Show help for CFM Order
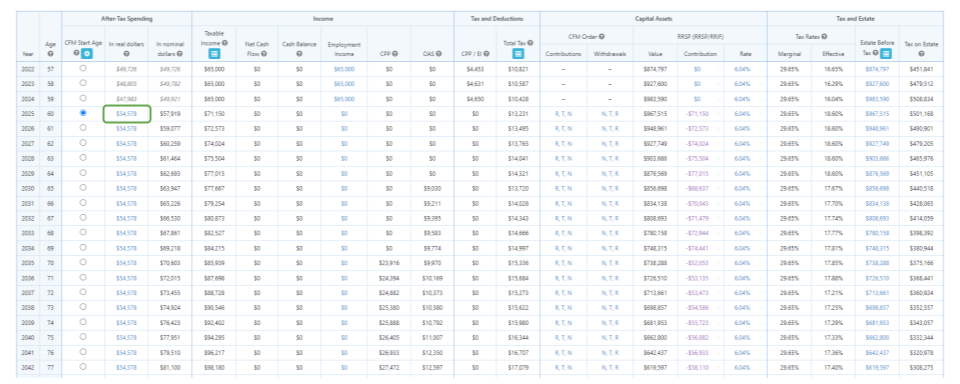 (x=602, y=37)
